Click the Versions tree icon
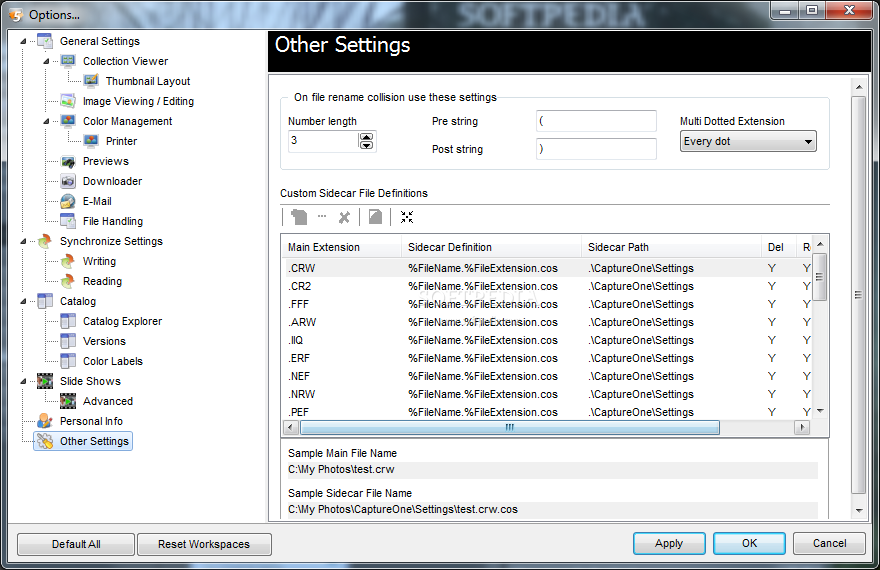This screenshot has width=880, height=570. [x=68, y=341]
